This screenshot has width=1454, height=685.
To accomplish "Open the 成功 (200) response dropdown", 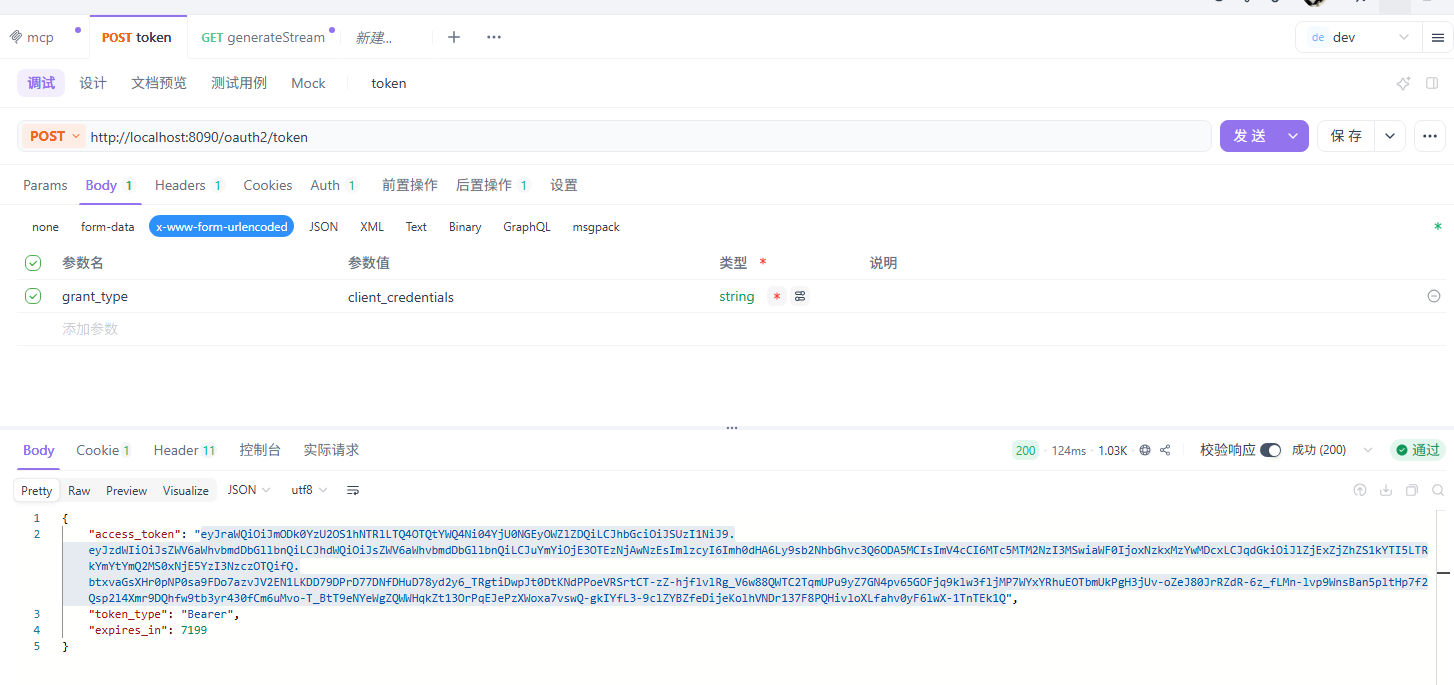I will pyautogui.click(x=1333, y=450).
